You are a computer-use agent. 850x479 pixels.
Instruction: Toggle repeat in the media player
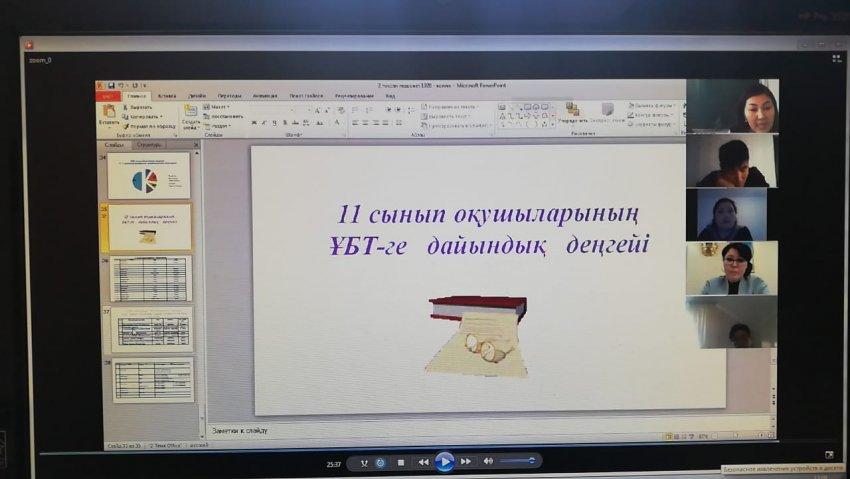point(381,463)
